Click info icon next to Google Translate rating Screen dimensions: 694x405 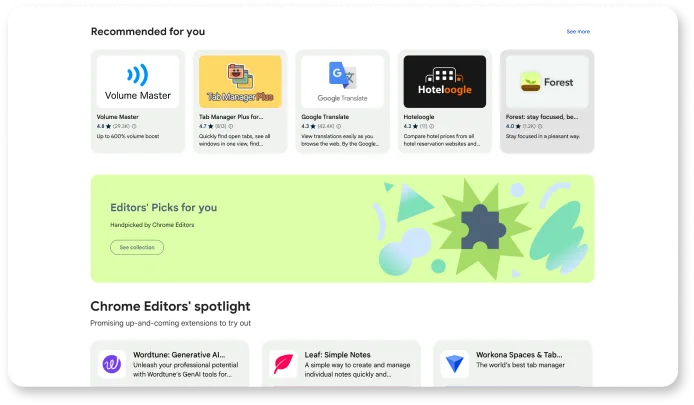click(x=339, y=127)
